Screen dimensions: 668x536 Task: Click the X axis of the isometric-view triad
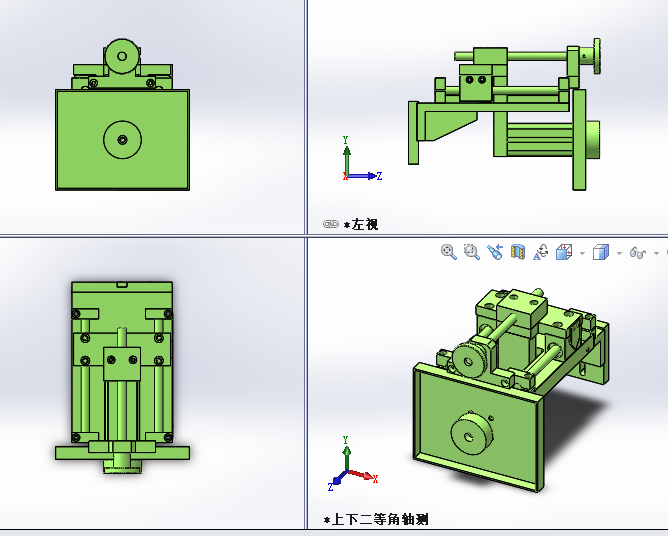[363, 475]
